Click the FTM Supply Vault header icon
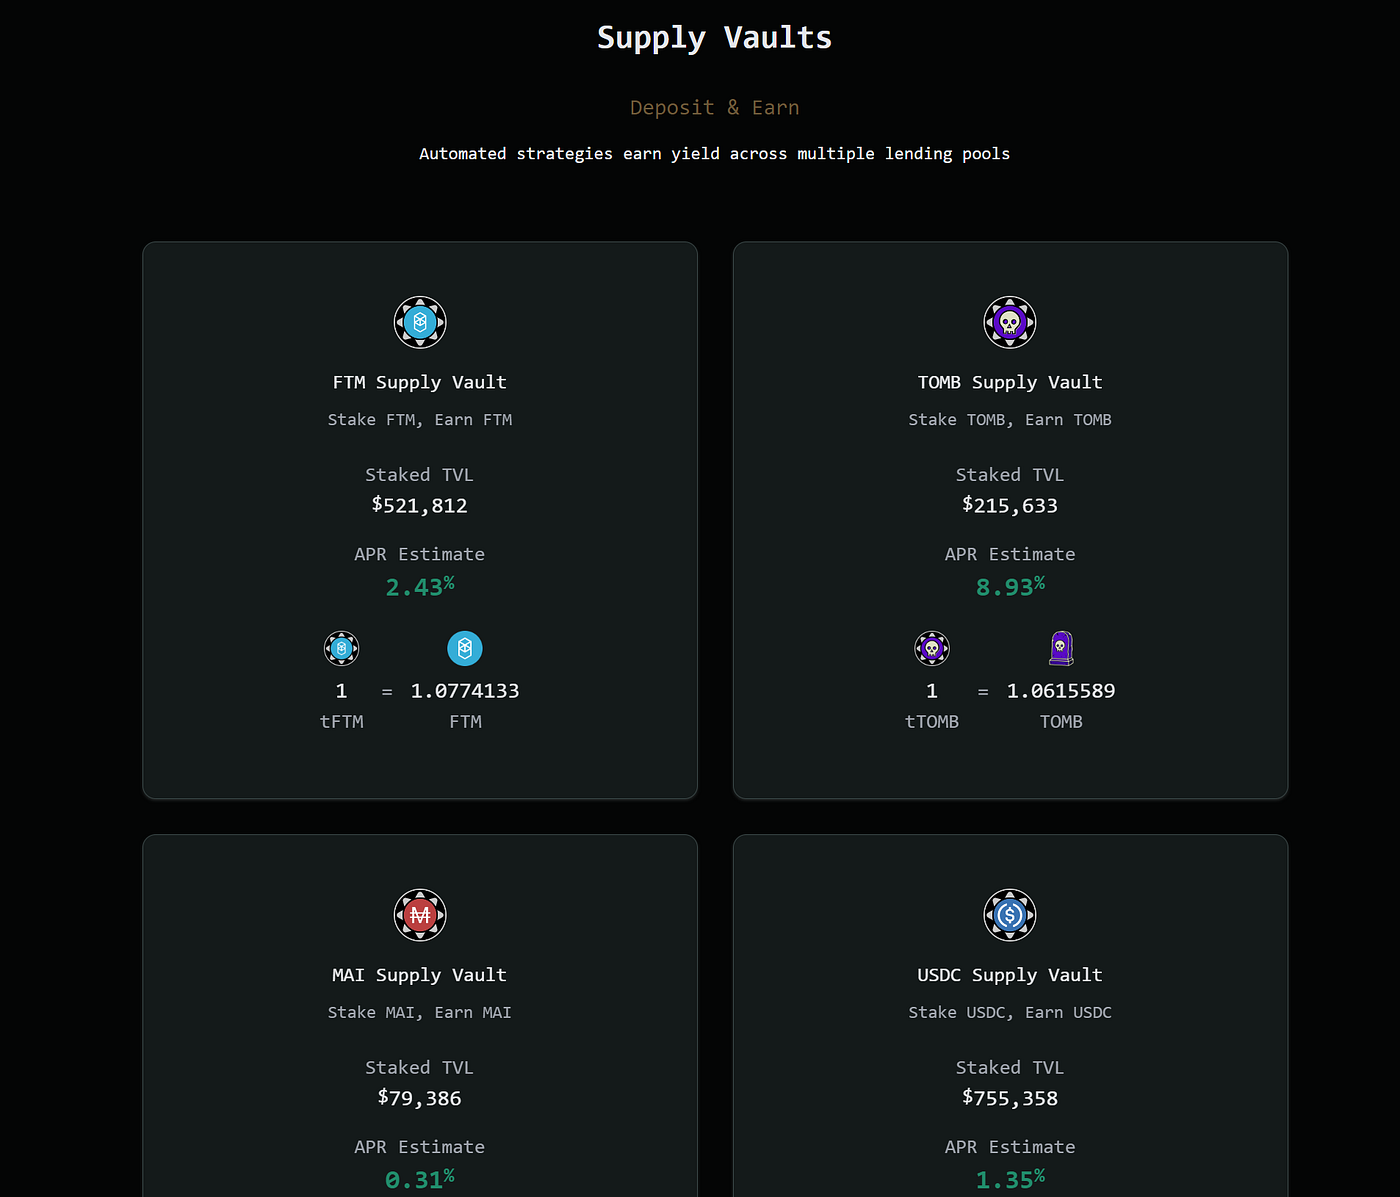The image size is (1400, 1197). (x=420, y=322)
